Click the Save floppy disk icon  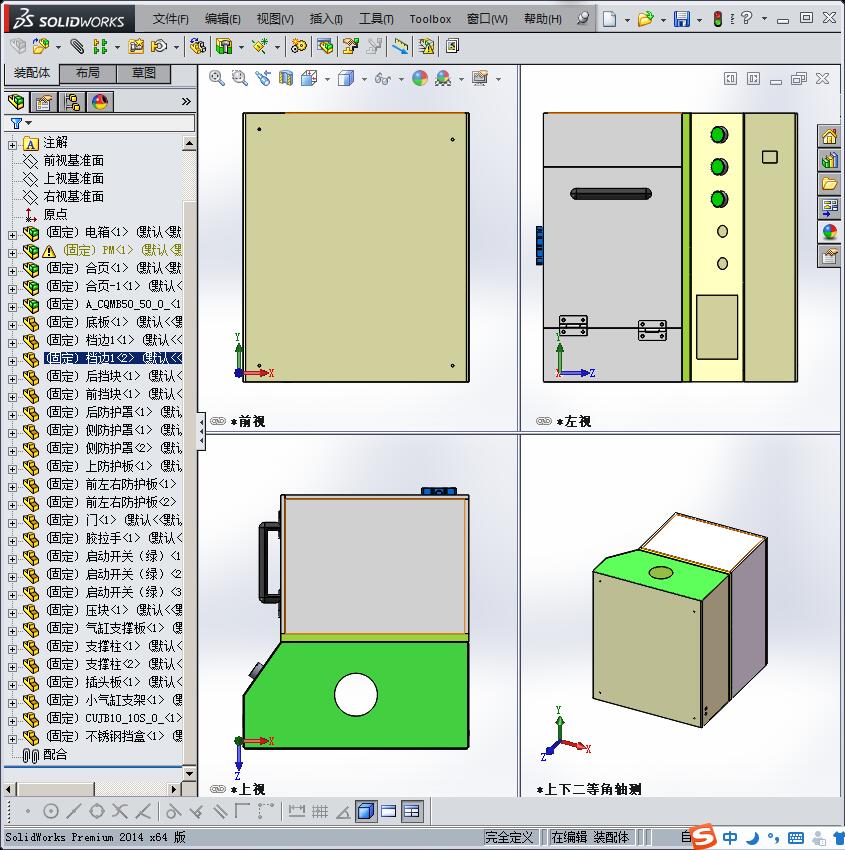[x=682, y=19]
